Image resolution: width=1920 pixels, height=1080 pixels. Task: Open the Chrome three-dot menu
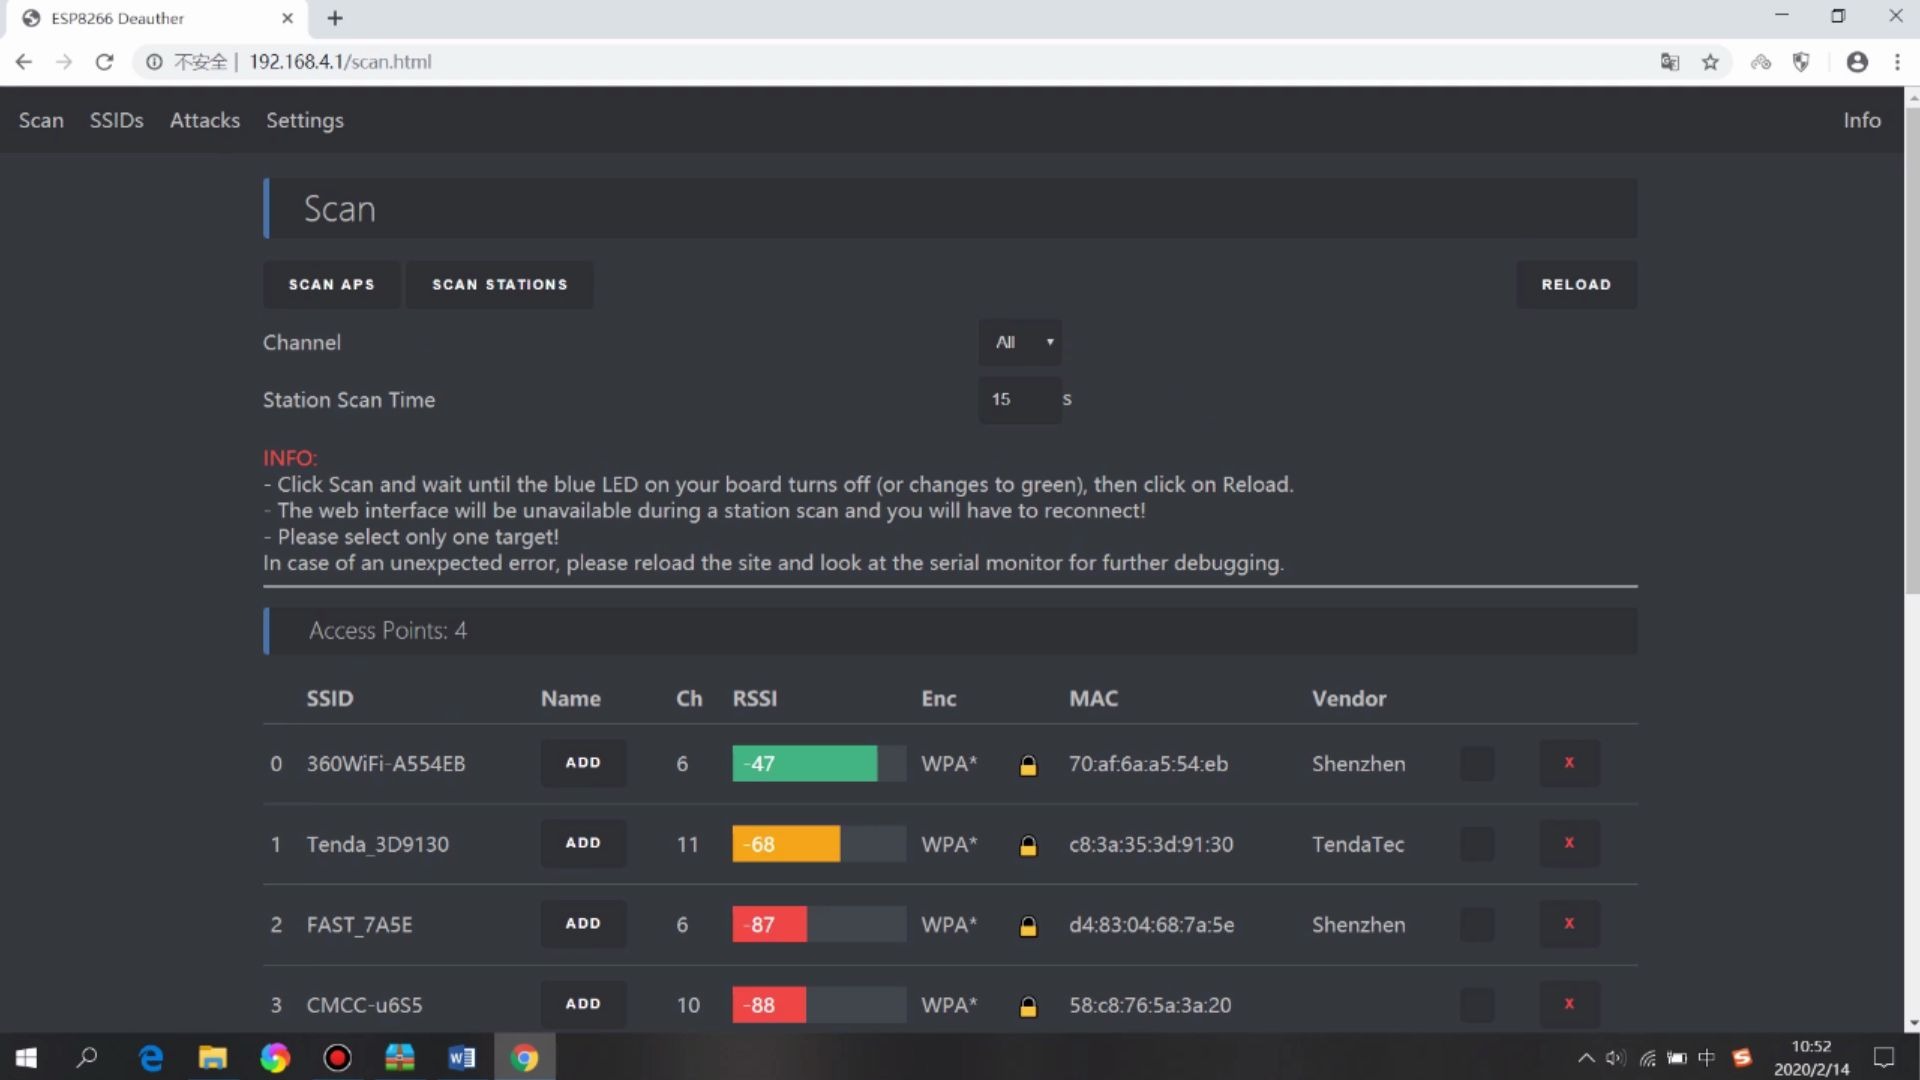click(1897, 62)
